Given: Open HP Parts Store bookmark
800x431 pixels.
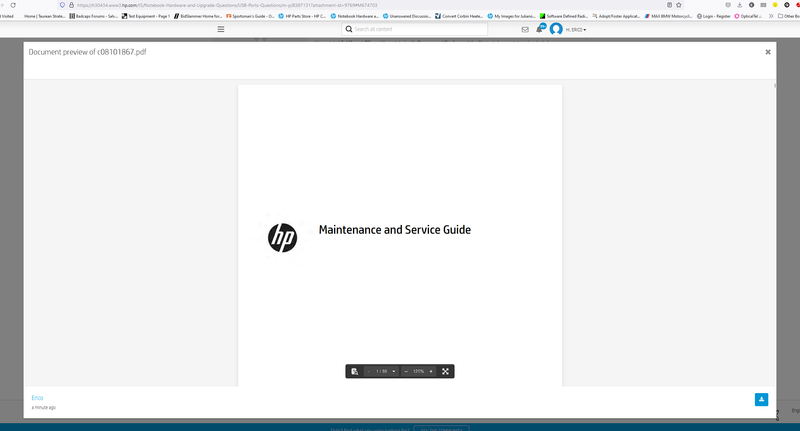Looking at the screenshot, I should point(302,16).
